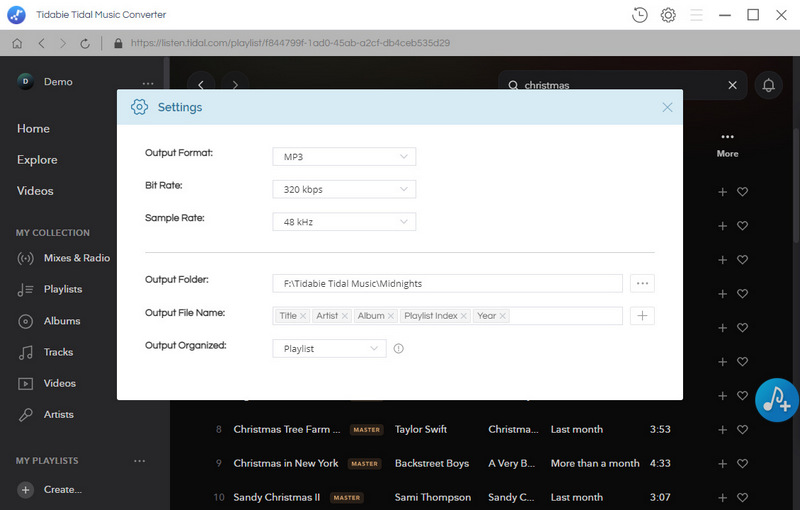Open Explore in Tidal sidebar
The width and height of the screenshot is (800, 510).
[37, 160]
